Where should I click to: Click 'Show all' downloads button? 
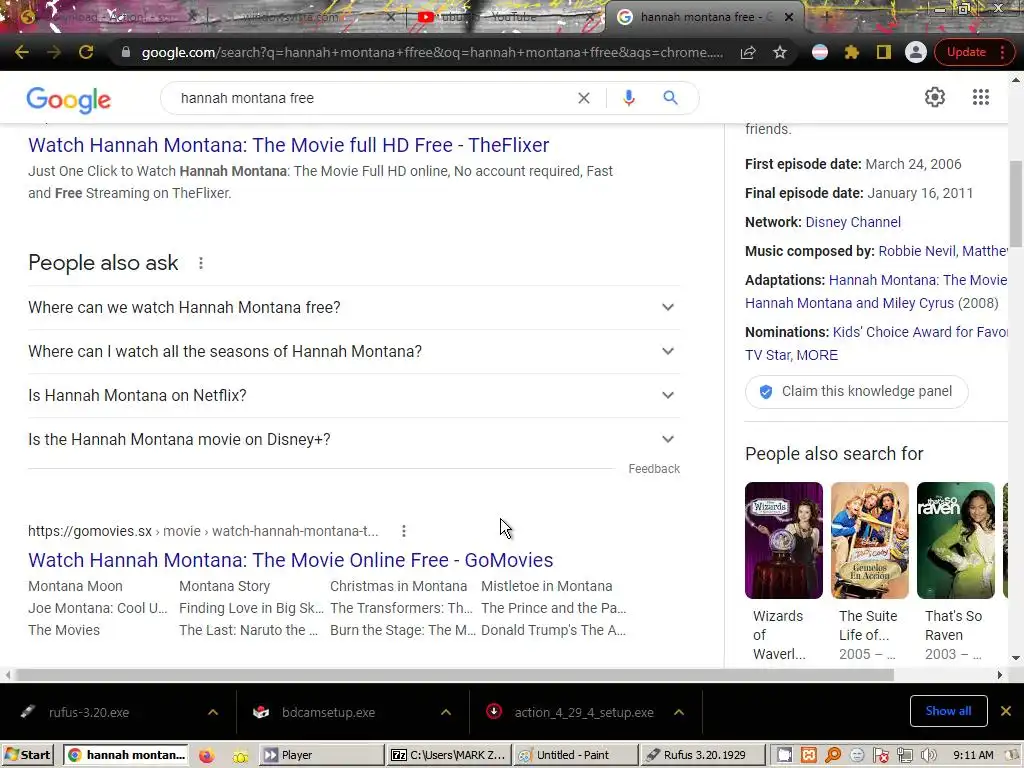[948, 711]
